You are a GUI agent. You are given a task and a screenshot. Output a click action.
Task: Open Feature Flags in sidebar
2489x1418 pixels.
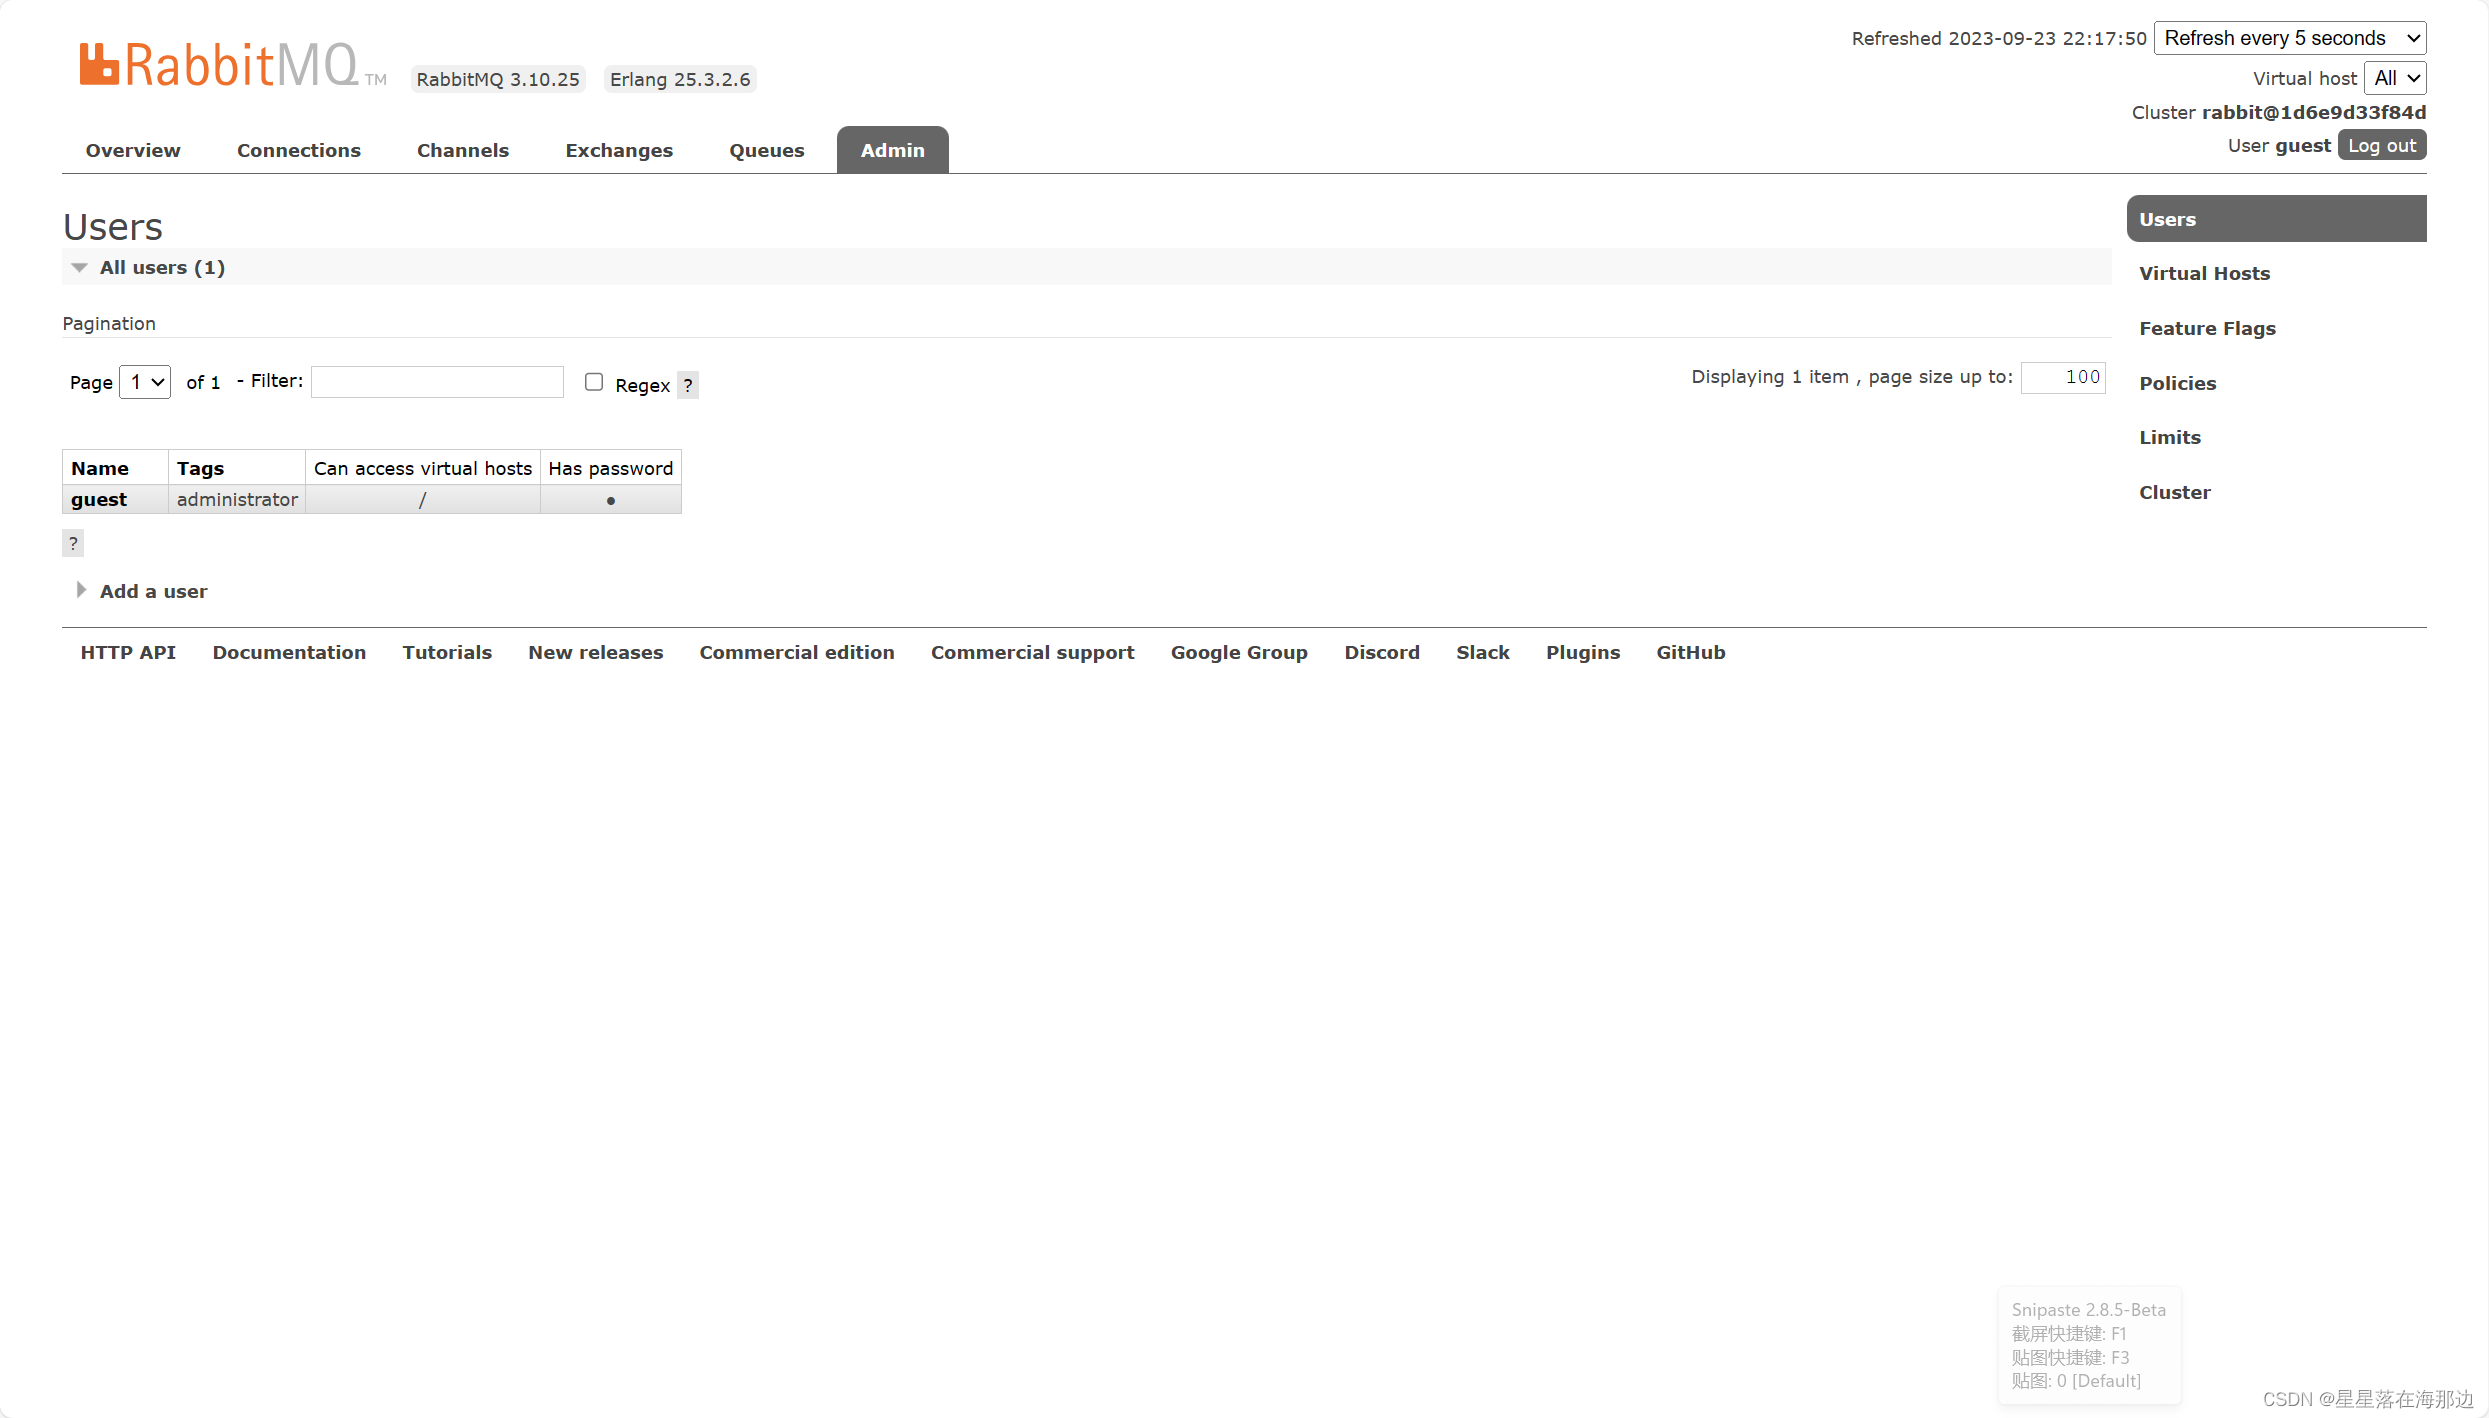point(2207,328)
